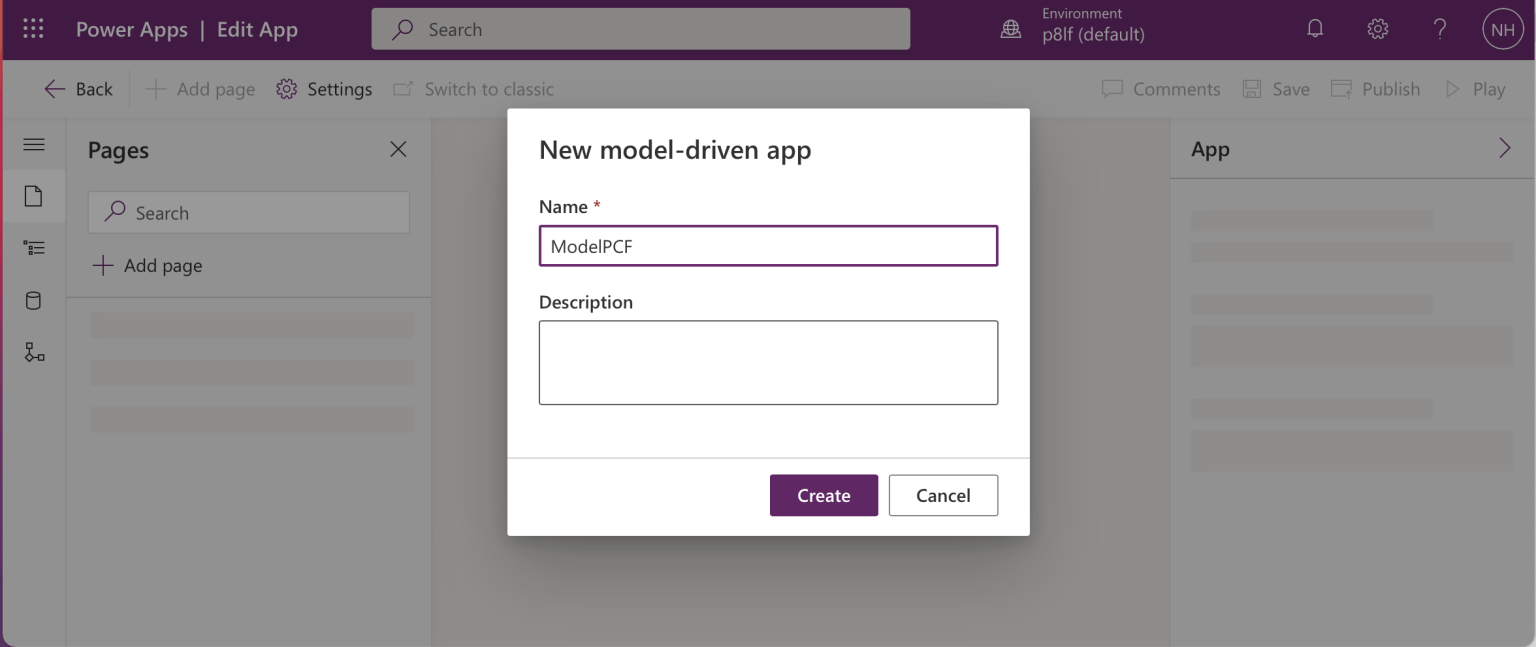Select the Navigation tree-view icon in left rail
The image size is (1536, 647).
click(x=33, y=248)
